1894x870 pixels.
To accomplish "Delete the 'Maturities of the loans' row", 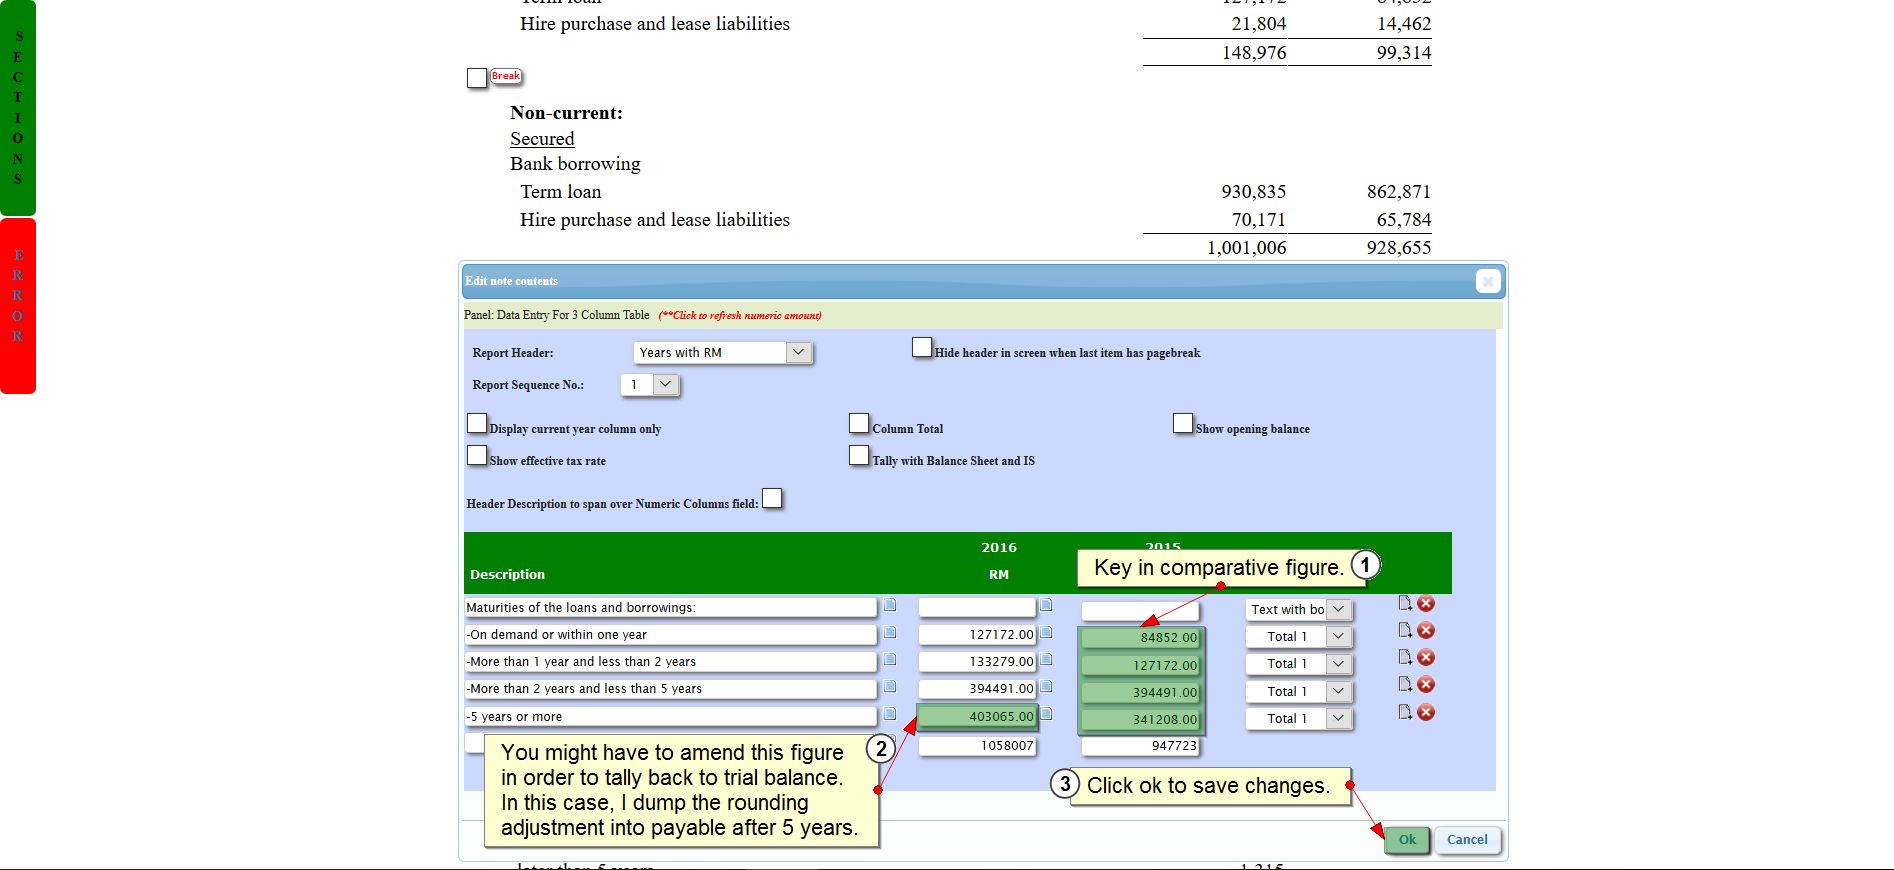I will click(1426, 603).
